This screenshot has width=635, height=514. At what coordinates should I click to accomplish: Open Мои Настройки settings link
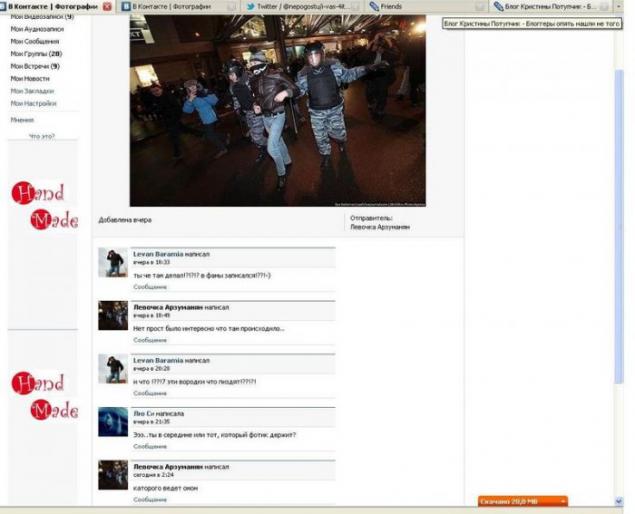[33, 103]
